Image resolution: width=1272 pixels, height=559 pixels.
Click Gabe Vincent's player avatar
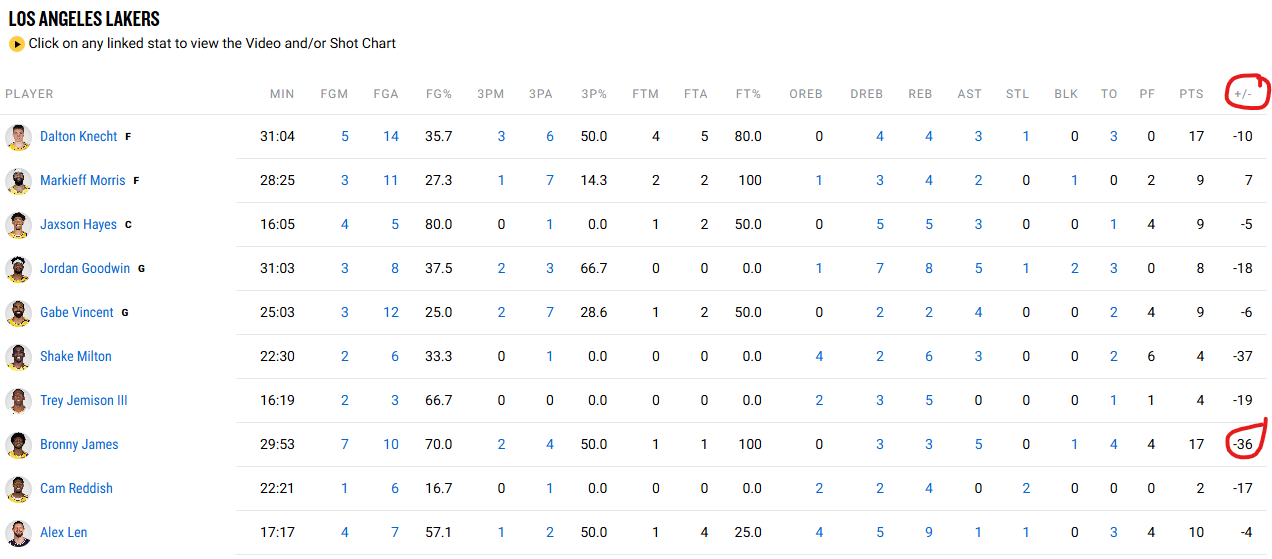point(18,313)
